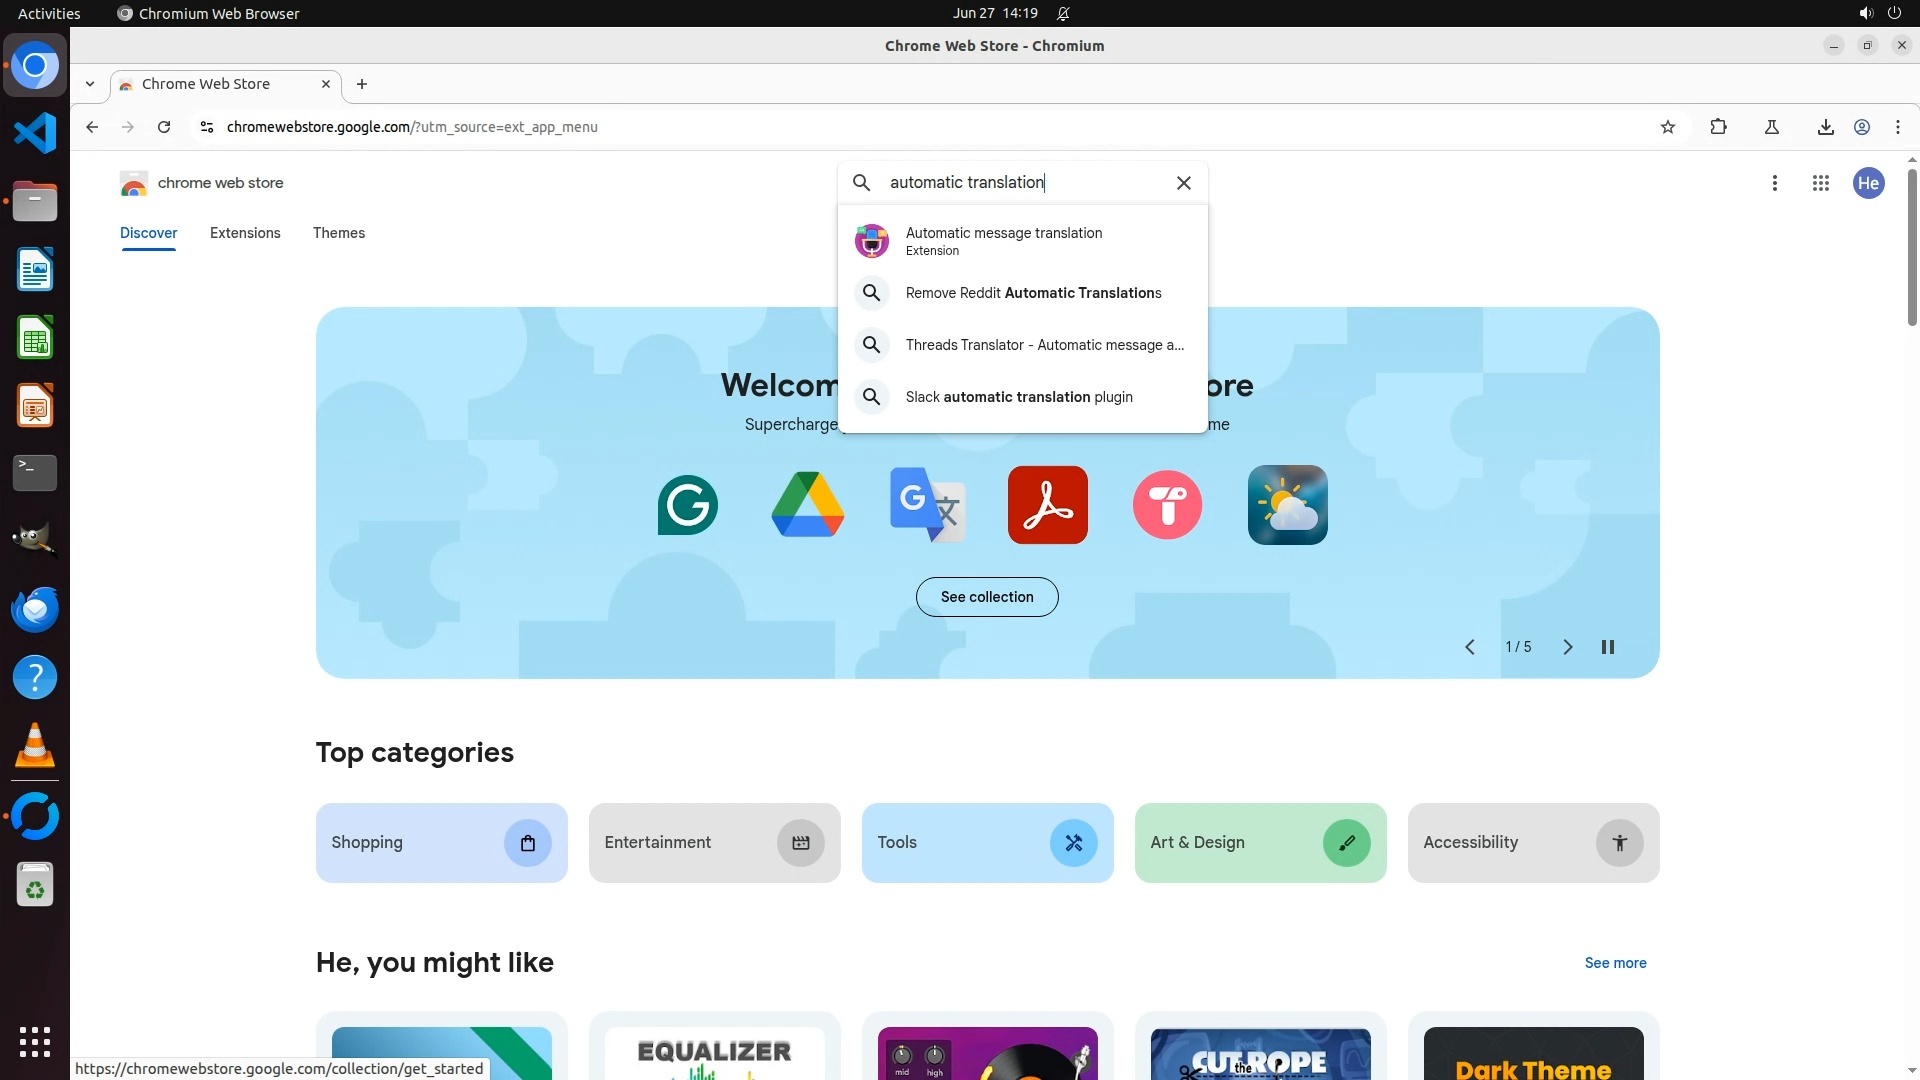Select Slack automatic translation plugin suggestion
1920x1080 pixels.
coord(1018,397)
